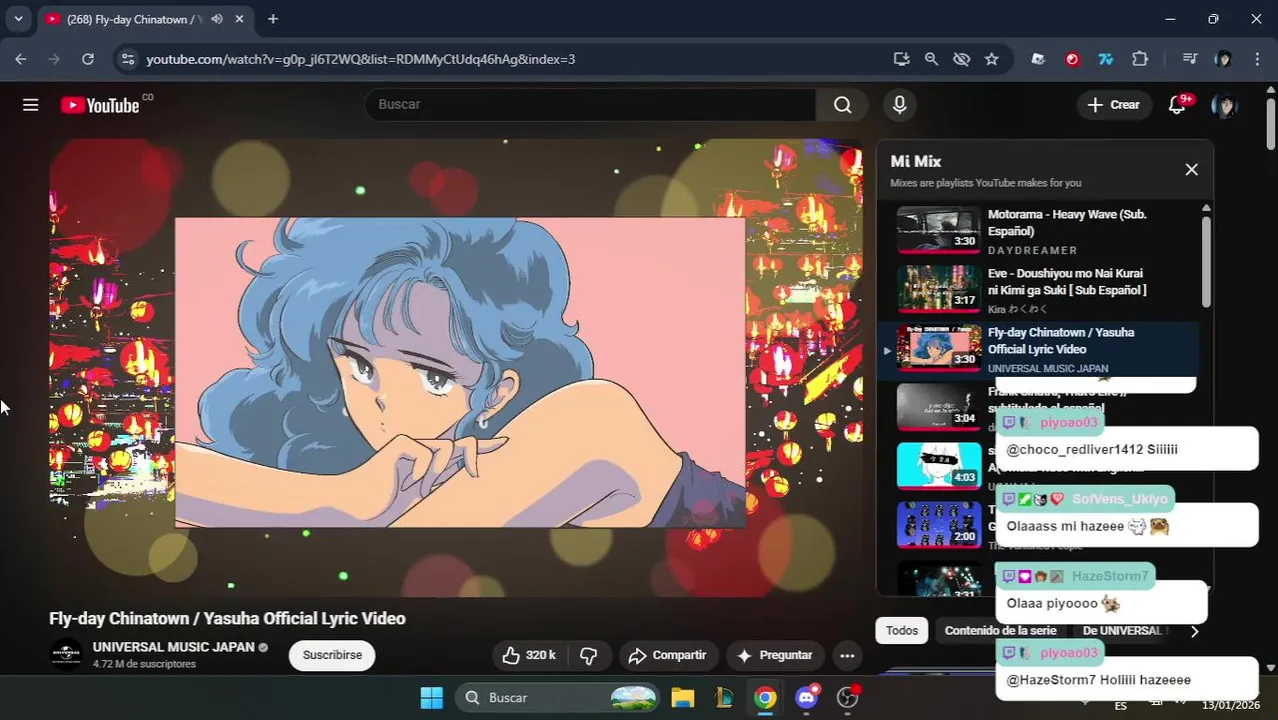Screen dimensions: 1278x720
Task: Open the YouTube account avatar menu
Action: click(x=1223, y=105)
